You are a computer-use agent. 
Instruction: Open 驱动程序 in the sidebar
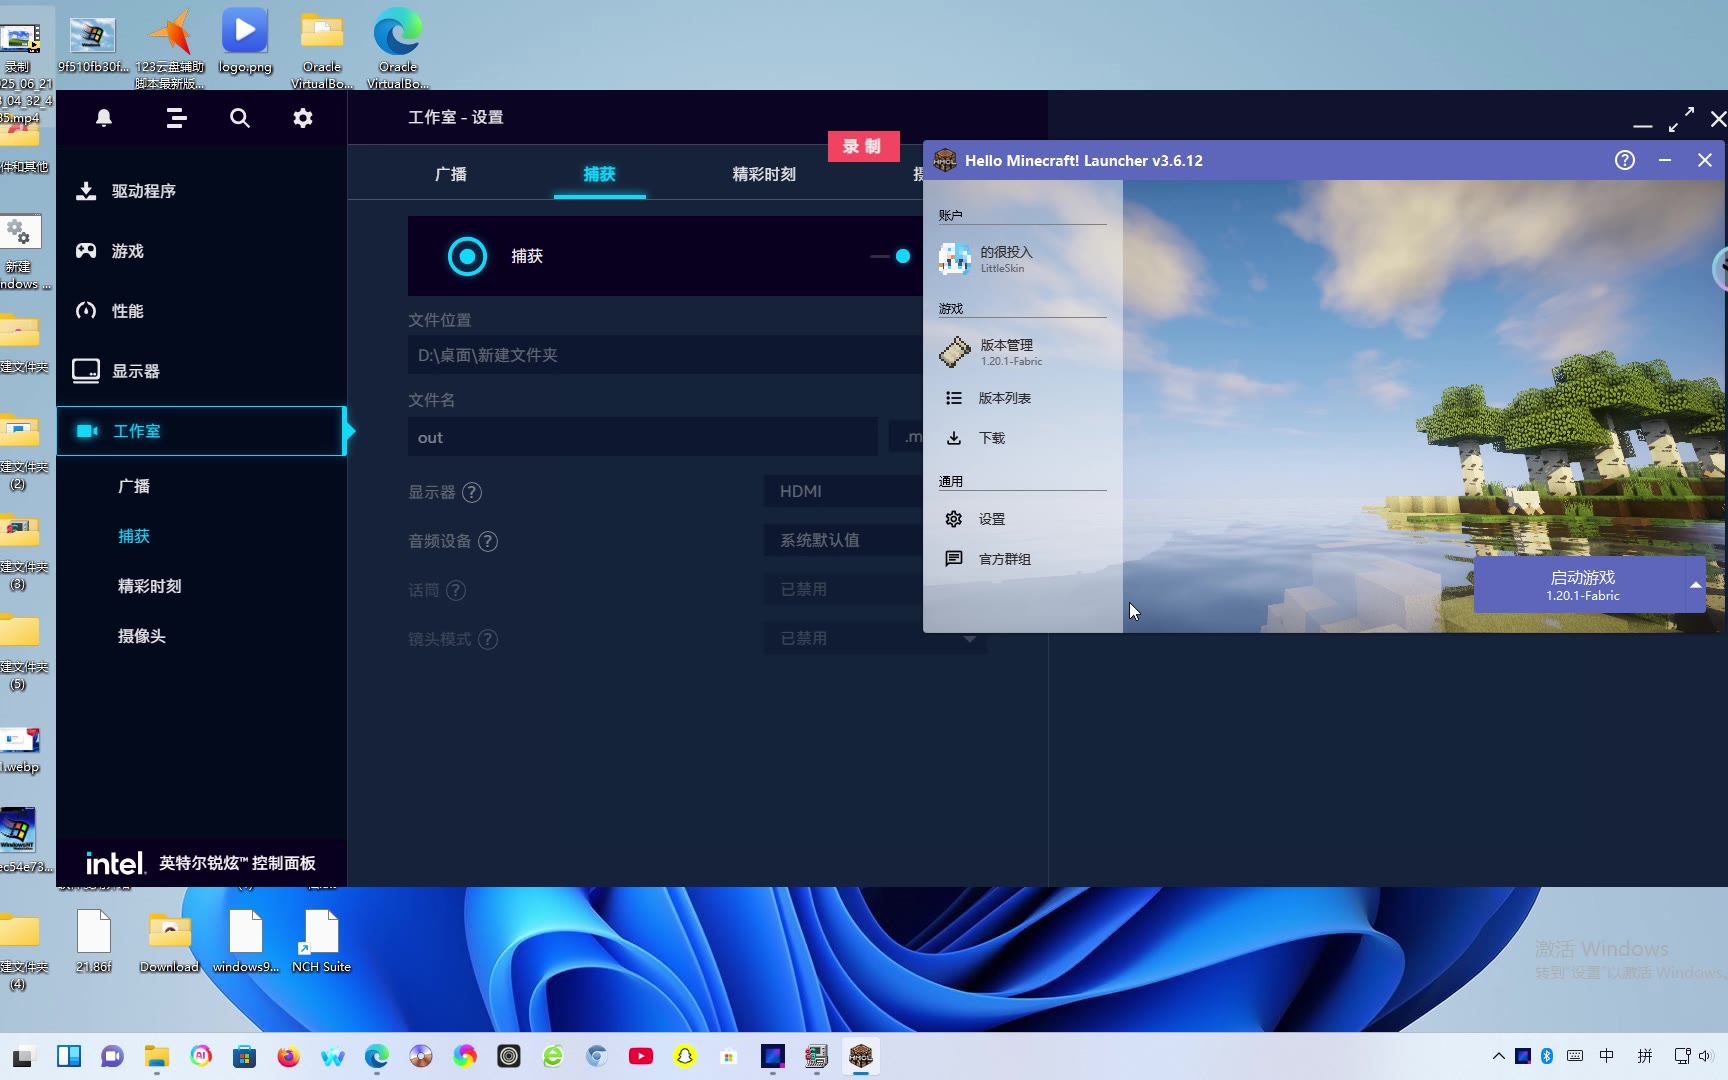pyautogui.click(x=201, y=191)
